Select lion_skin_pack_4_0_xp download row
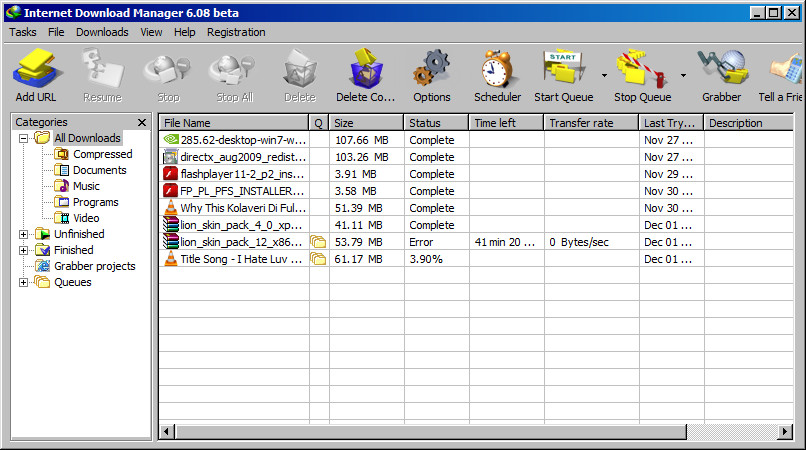This screenshot has height=450, width=806. [476, 225]
